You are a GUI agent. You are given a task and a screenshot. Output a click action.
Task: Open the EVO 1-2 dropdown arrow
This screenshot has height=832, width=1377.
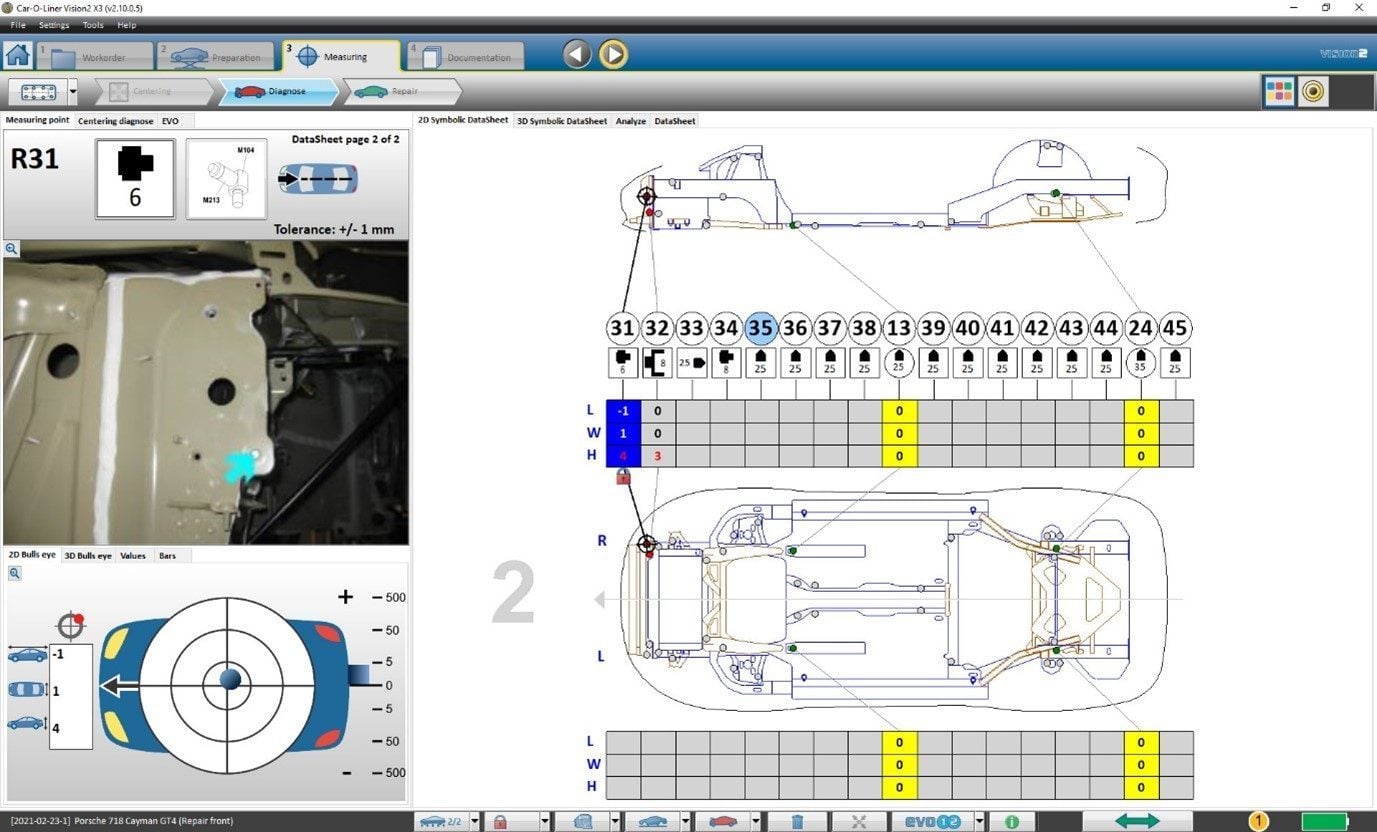coord(979,821)
